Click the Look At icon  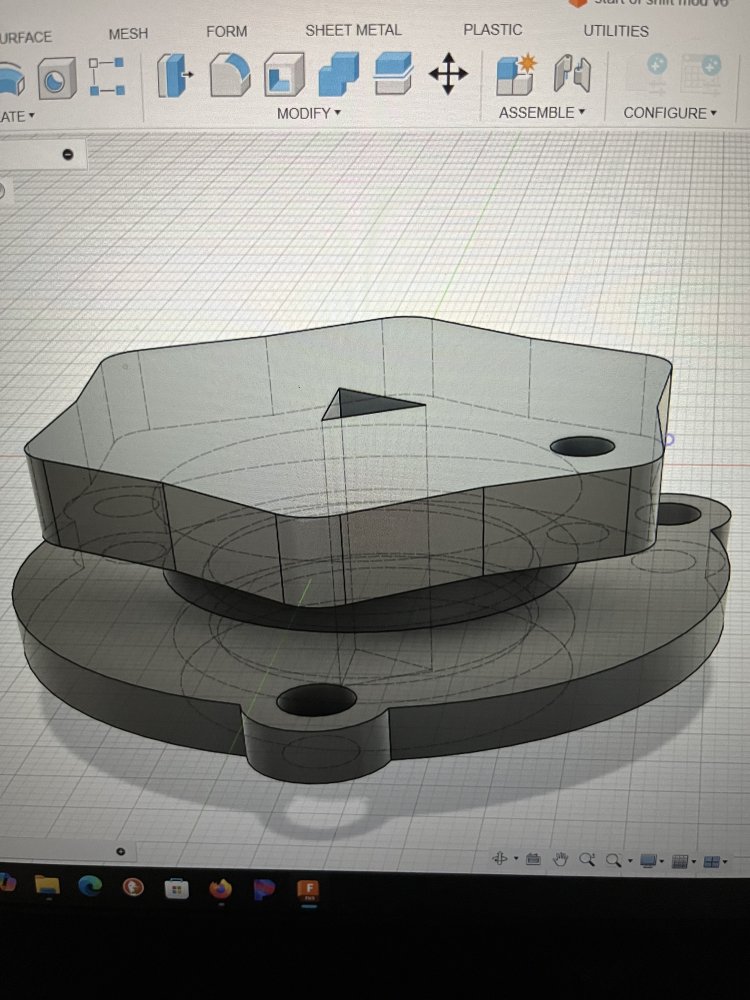click(533, 859)
